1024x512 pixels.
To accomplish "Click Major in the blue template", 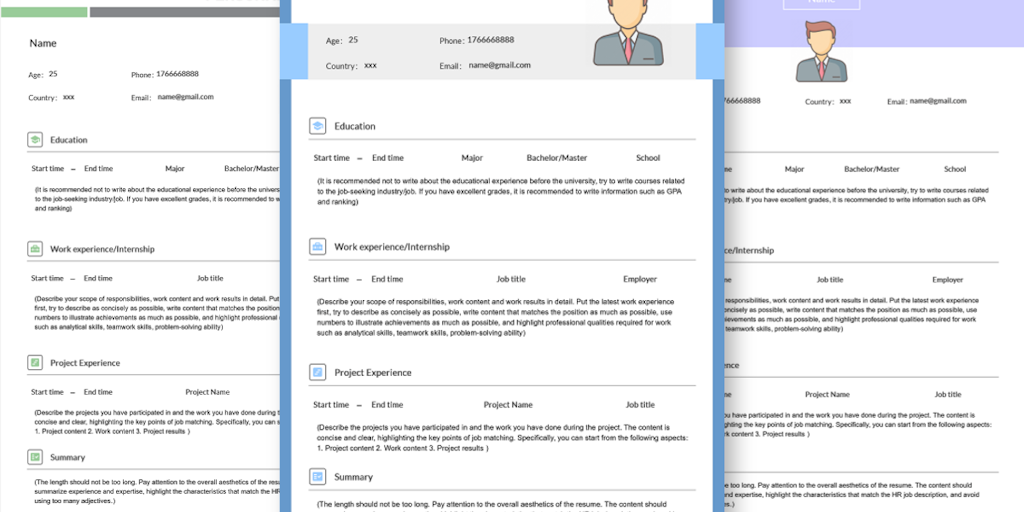I will tap(472, 158).
